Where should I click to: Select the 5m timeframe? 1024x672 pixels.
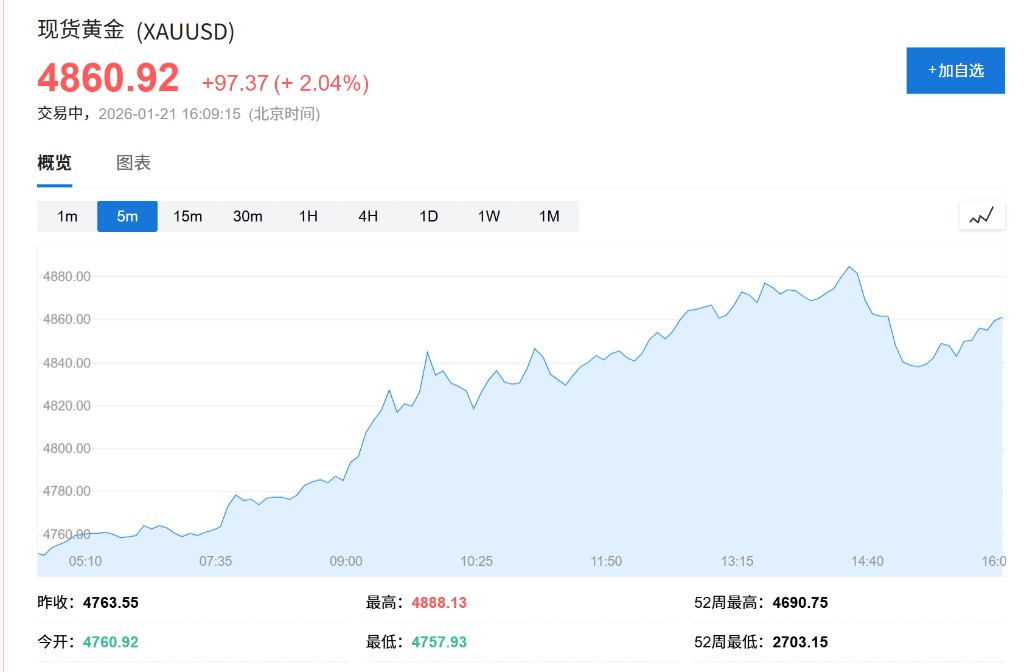[x=127, y=216]
